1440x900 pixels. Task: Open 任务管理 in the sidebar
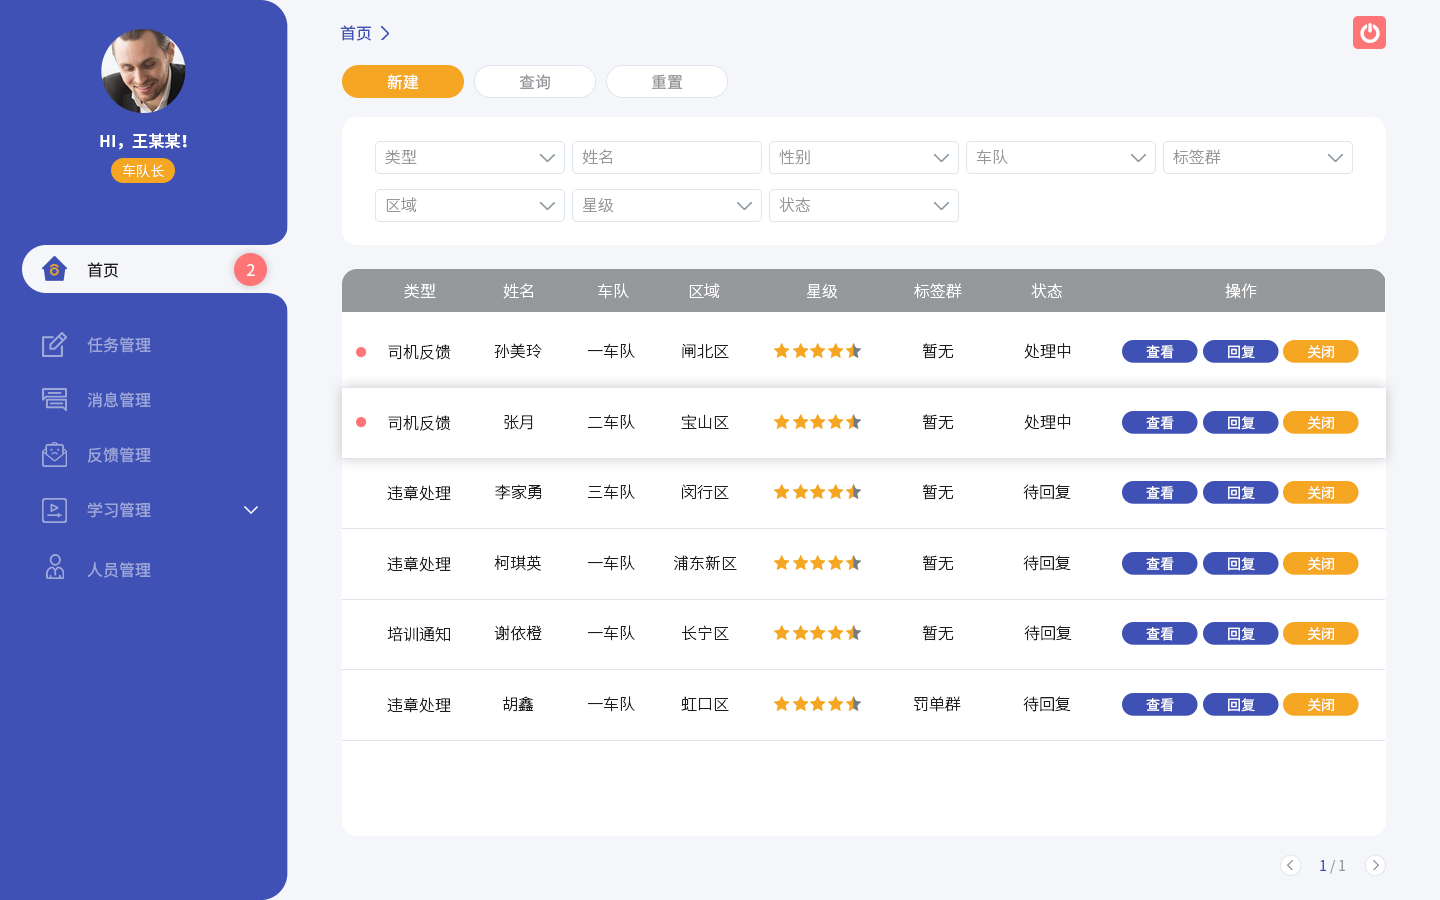(119, 345)
